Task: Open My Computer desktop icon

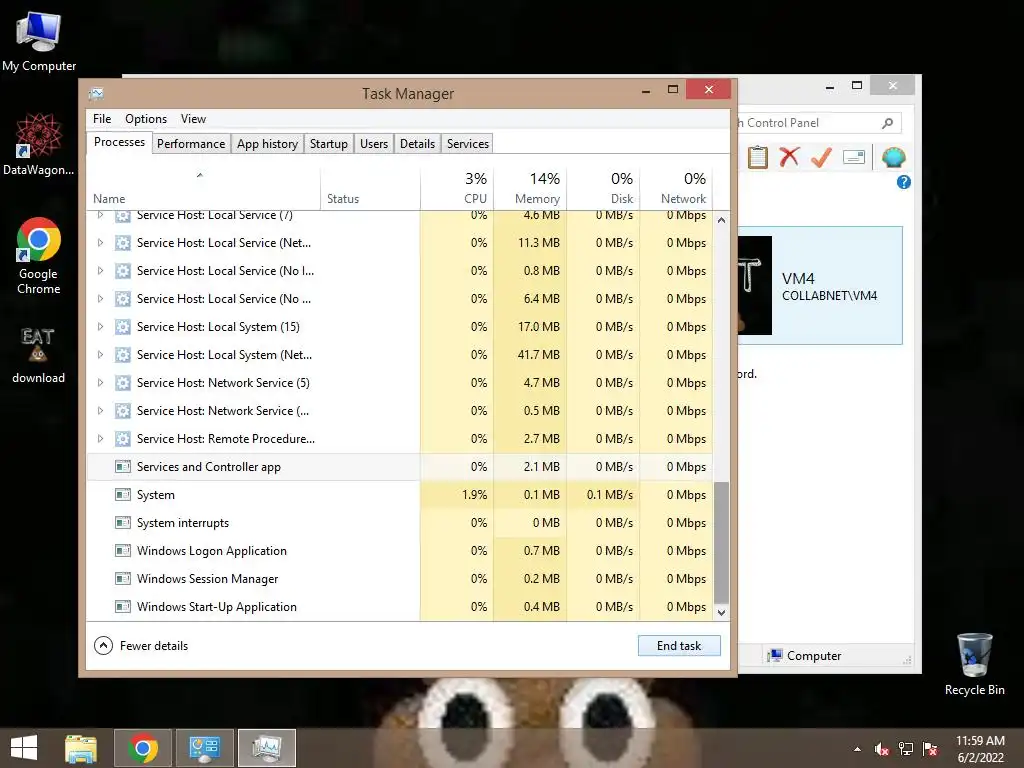Action: [39, 41]
